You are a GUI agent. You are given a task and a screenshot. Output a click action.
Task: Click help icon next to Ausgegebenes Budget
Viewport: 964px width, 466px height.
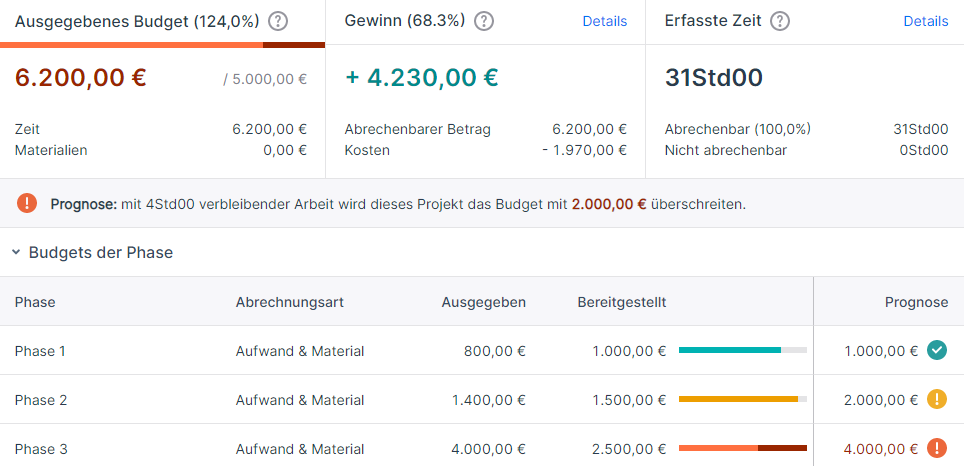279,22
